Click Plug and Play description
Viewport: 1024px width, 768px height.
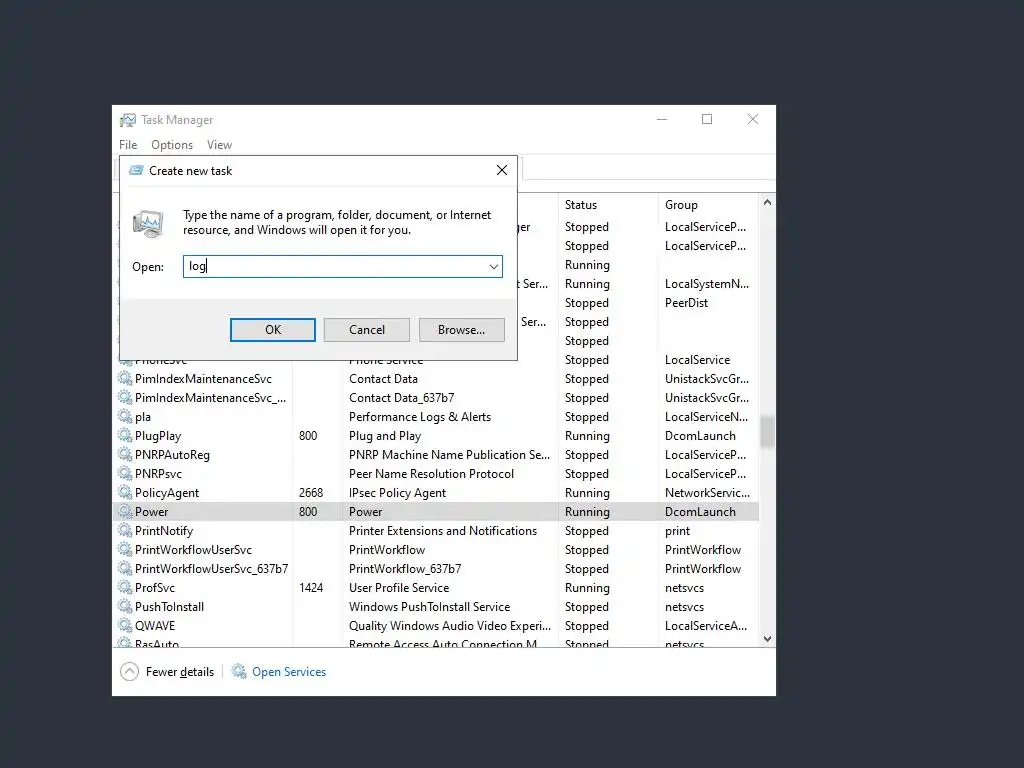[x=385, y=436]
